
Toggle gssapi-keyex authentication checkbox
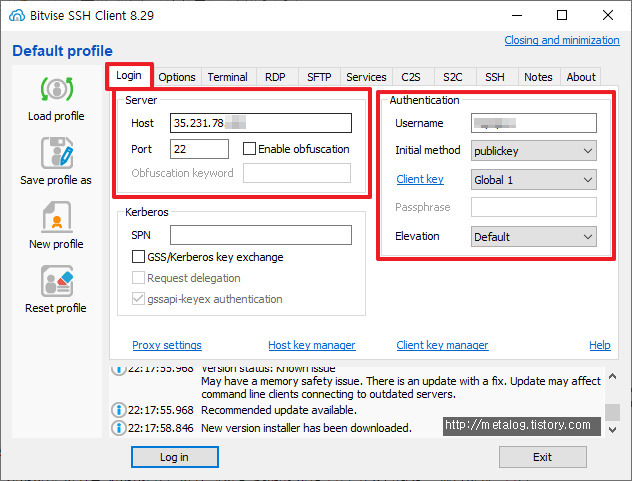[138, 299]
